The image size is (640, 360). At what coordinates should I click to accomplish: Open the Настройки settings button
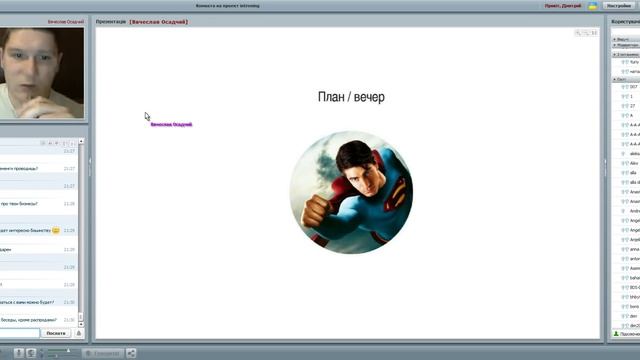coord(619,6)
